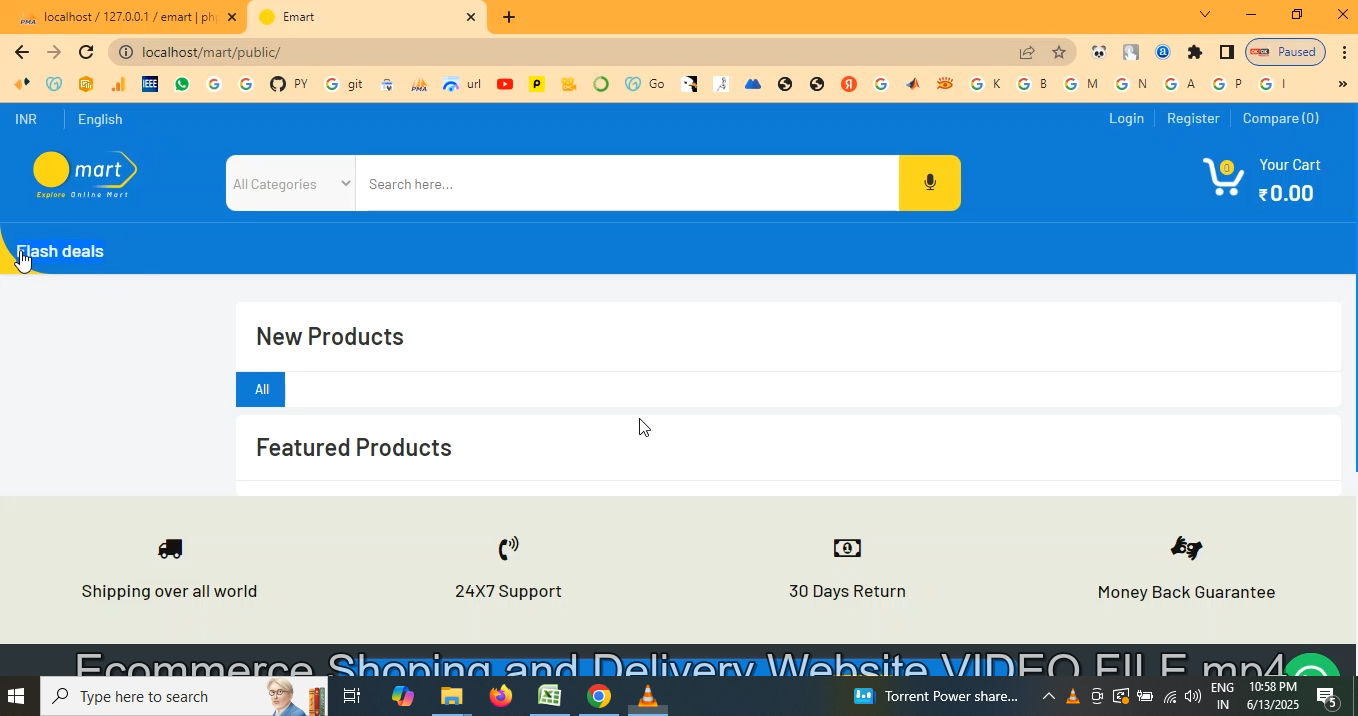The image size is (1358, 716).
Task: Open the shopping cart icon
Action: click(1222, 177)
